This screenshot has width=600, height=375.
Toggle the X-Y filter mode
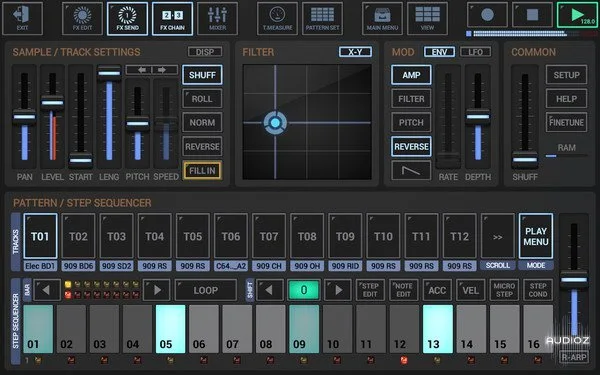tap(355, 52)
